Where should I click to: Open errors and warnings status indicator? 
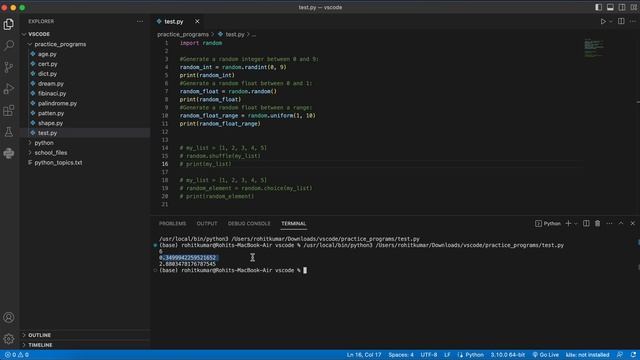17,355
